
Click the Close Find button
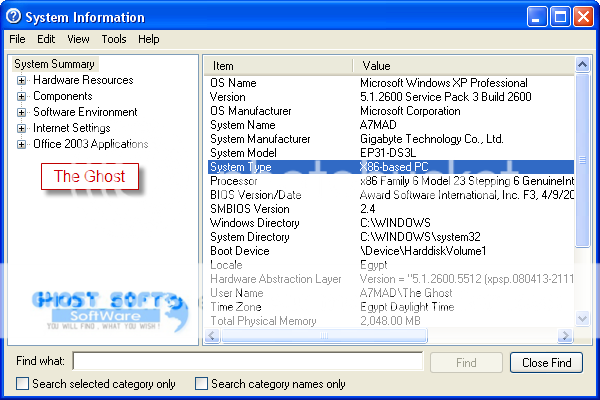click(x=546, y=362)
